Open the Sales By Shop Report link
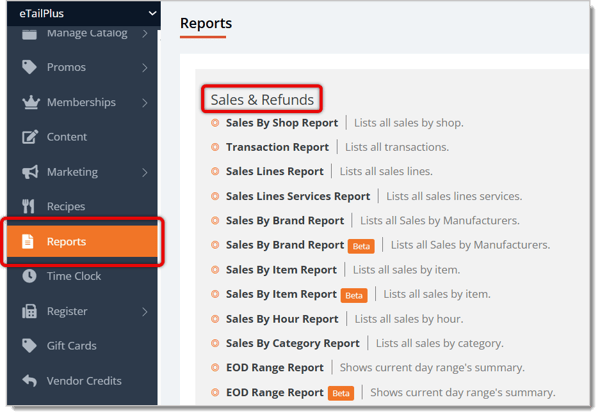This screenshot has height=416, width=600. [x=282, y=123]
